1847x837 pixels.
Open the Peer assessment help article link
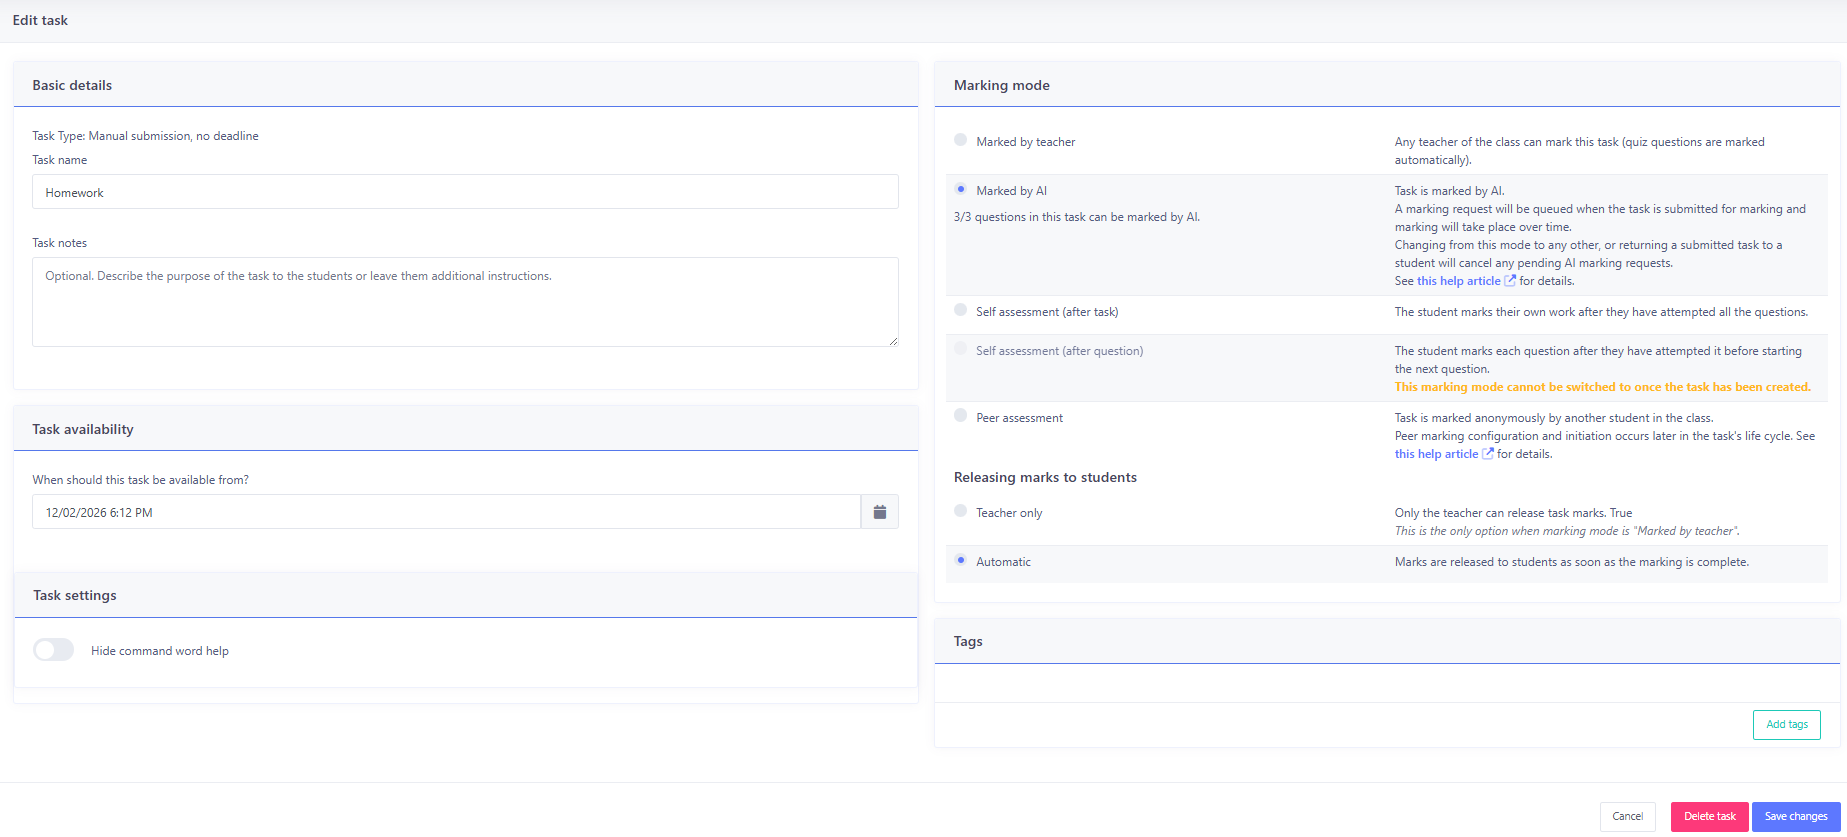point(1436,454)
